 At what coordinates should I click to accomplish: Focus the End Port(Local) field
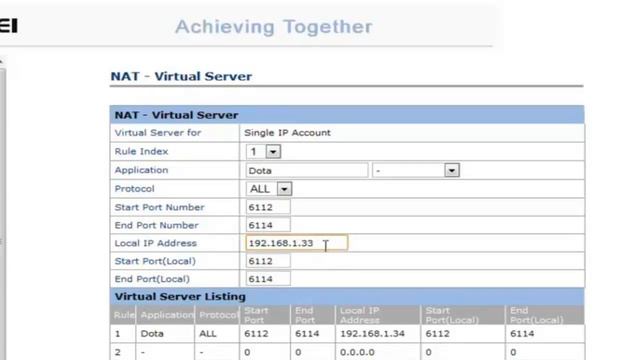pos(268,279)
